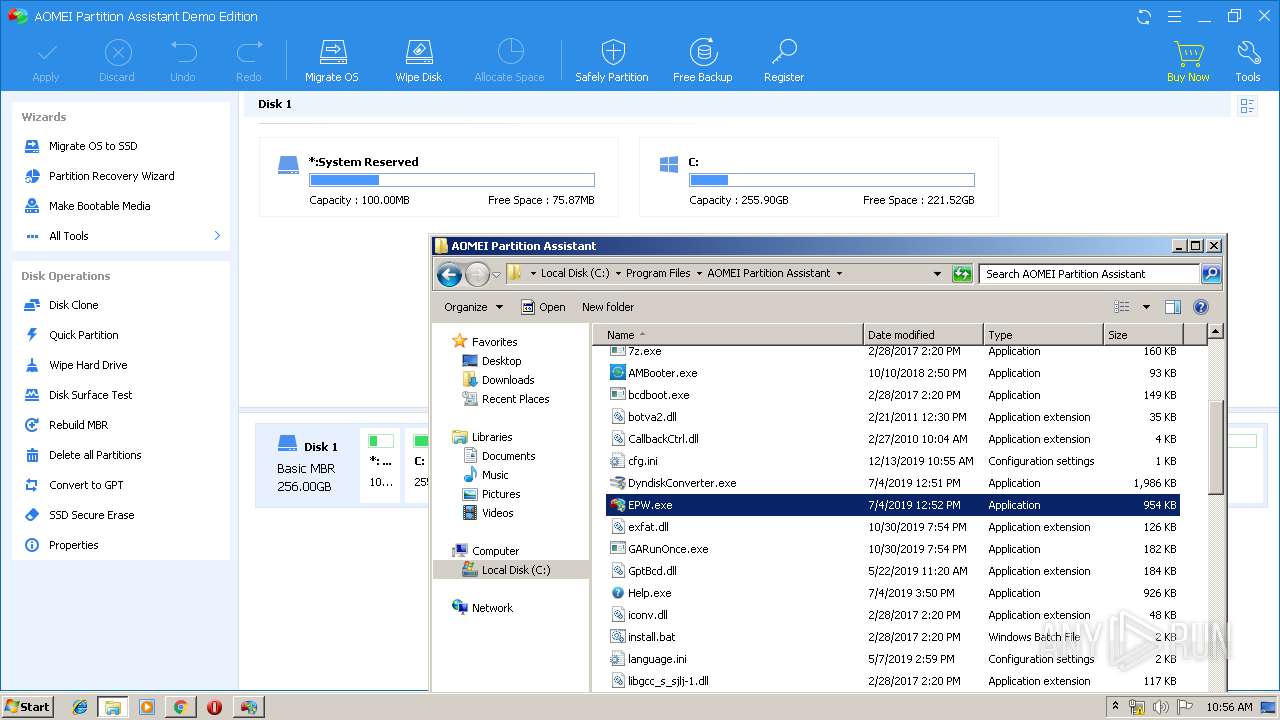Click the Redo toolbar icon
Viewport: 1280px width, 720px height.
click(x=249, y=61)
